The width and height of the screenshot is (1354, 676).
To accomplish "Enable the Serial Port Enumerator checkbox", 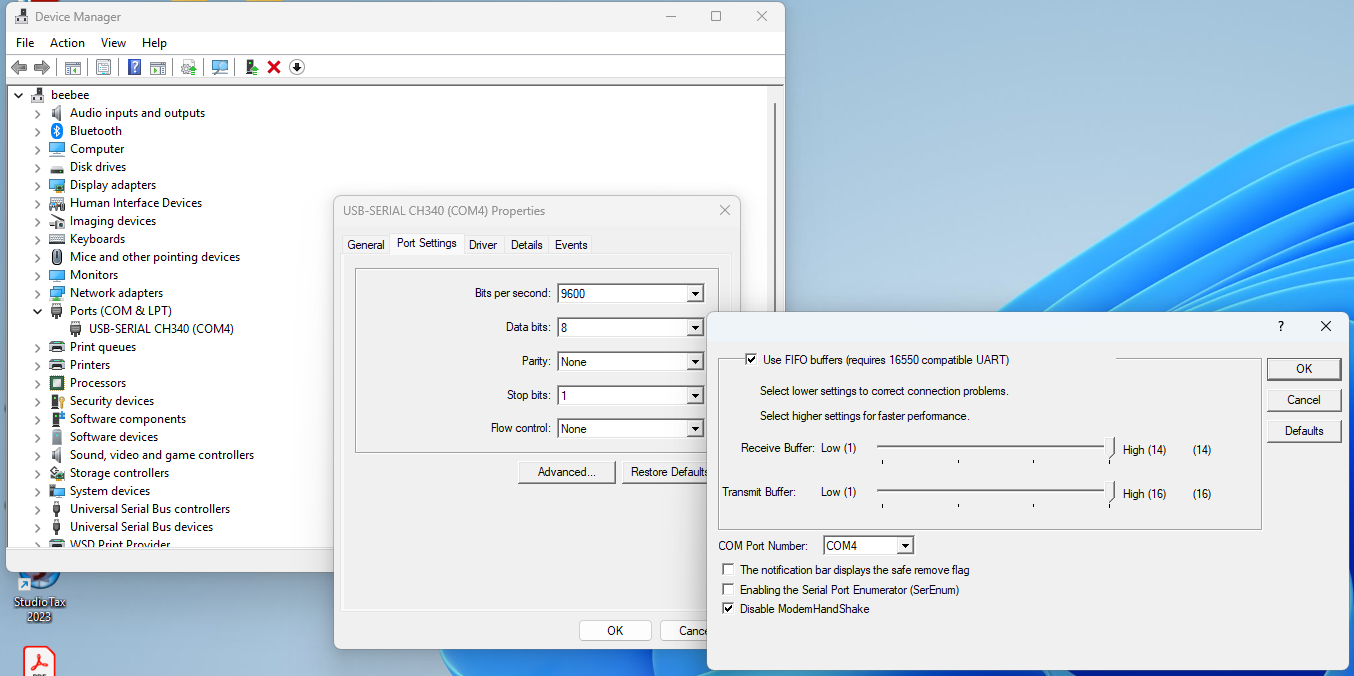I will pyautogui.click(x=729, y=590).
